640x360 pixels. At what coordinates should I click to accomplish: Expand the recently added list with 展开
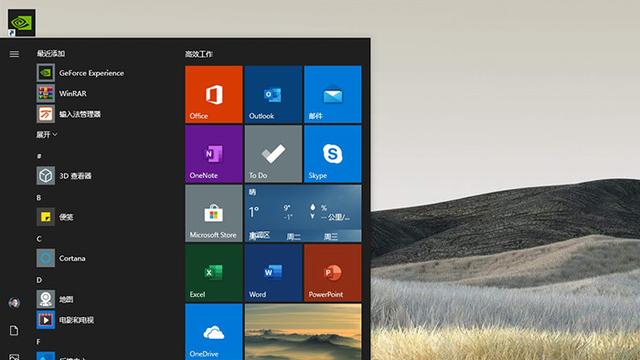47,134
